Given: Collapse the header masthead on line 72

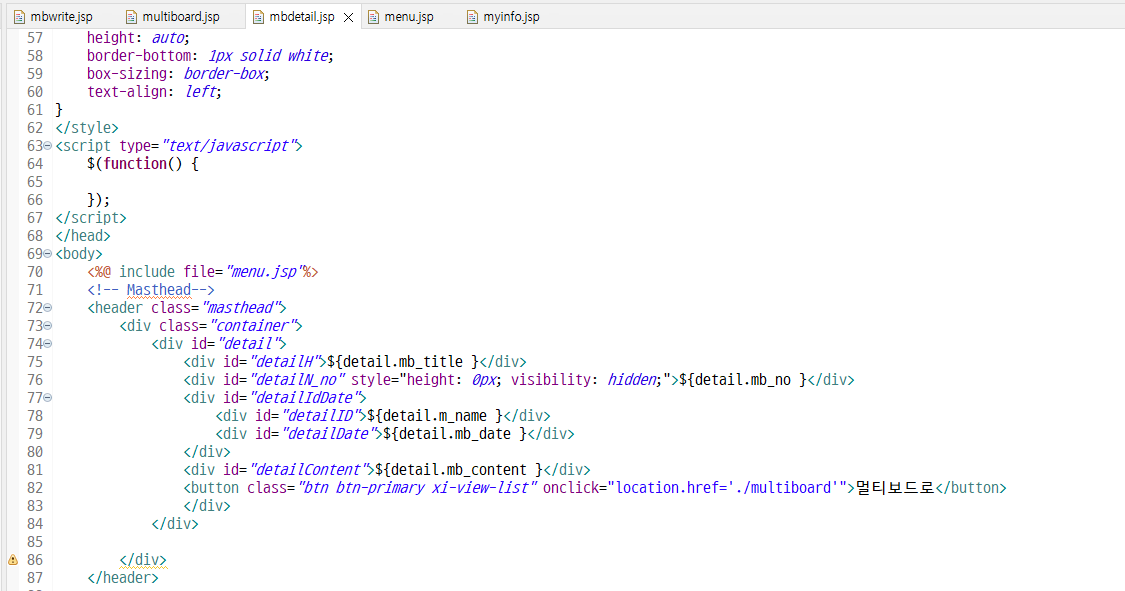Looking at the screenshot, I should (x=48, y=308).
